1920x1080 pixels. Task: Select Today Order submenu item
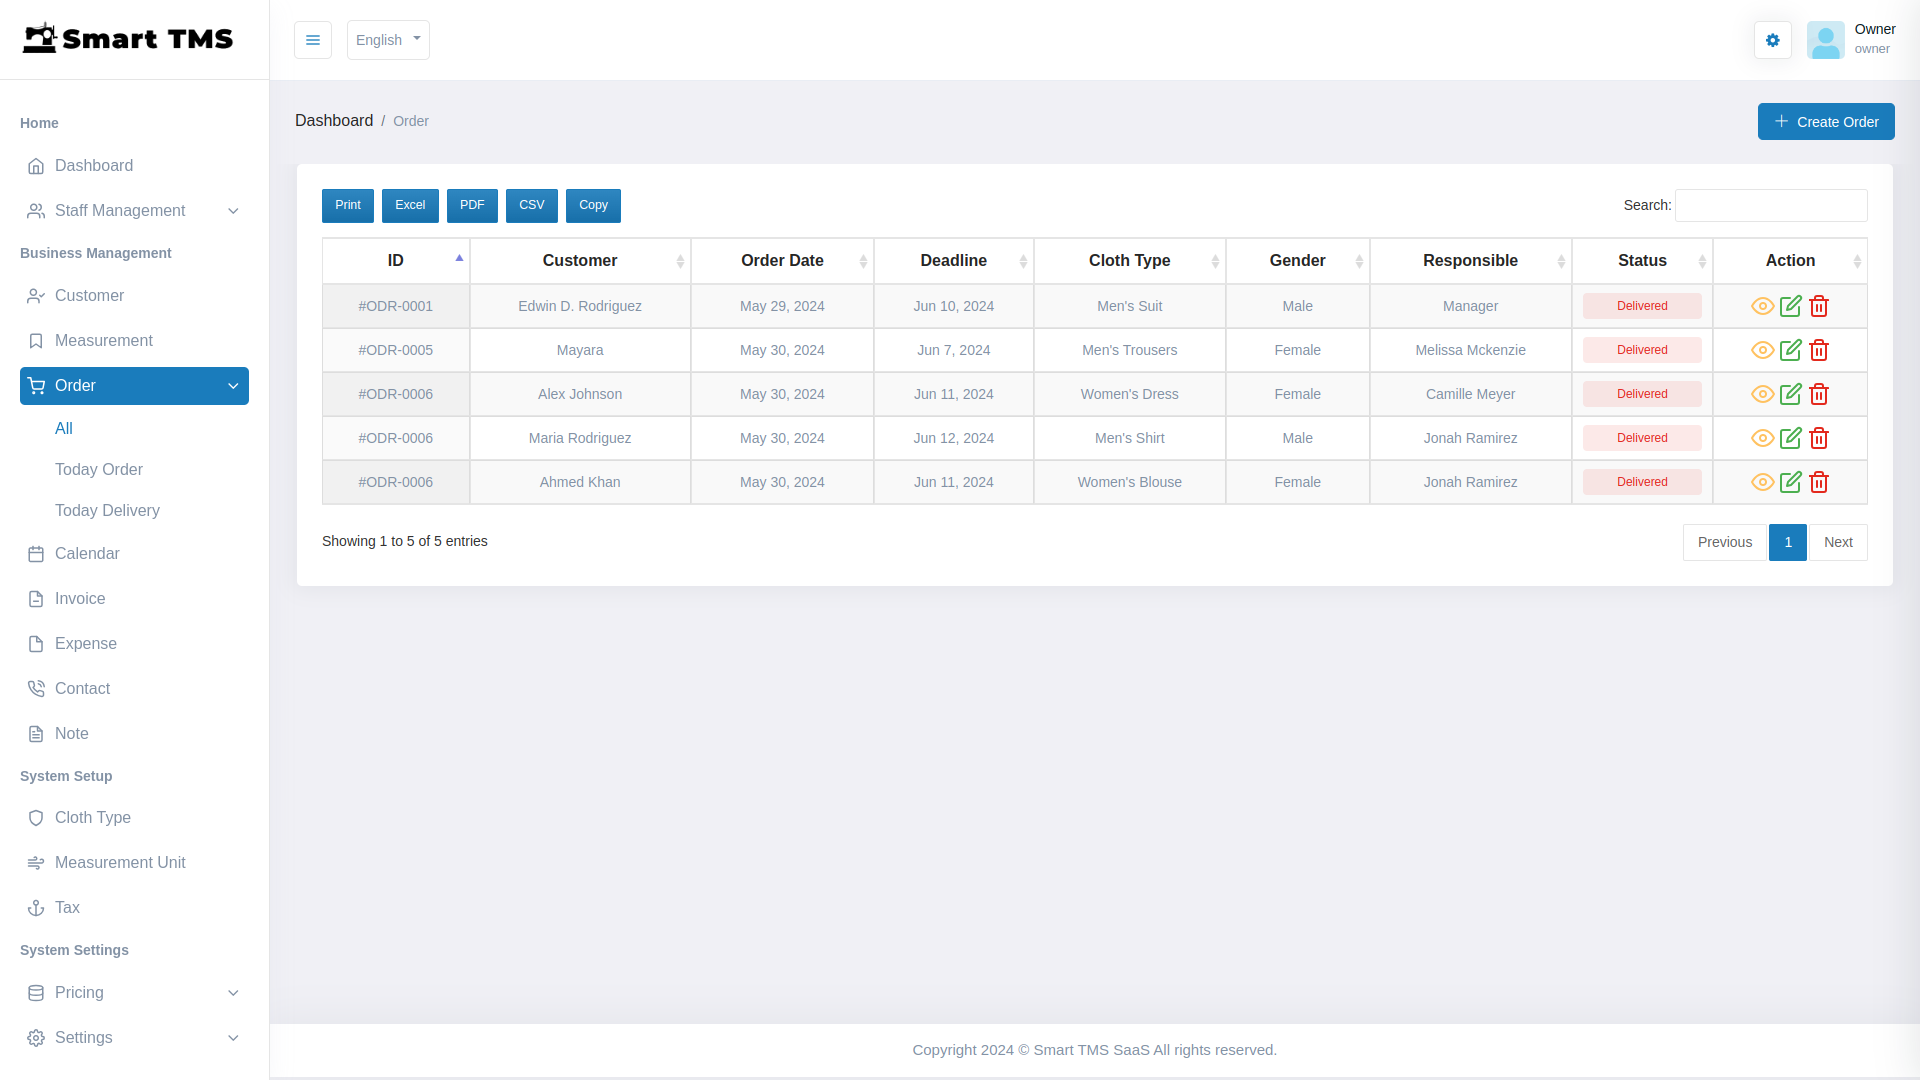point(99,470)
